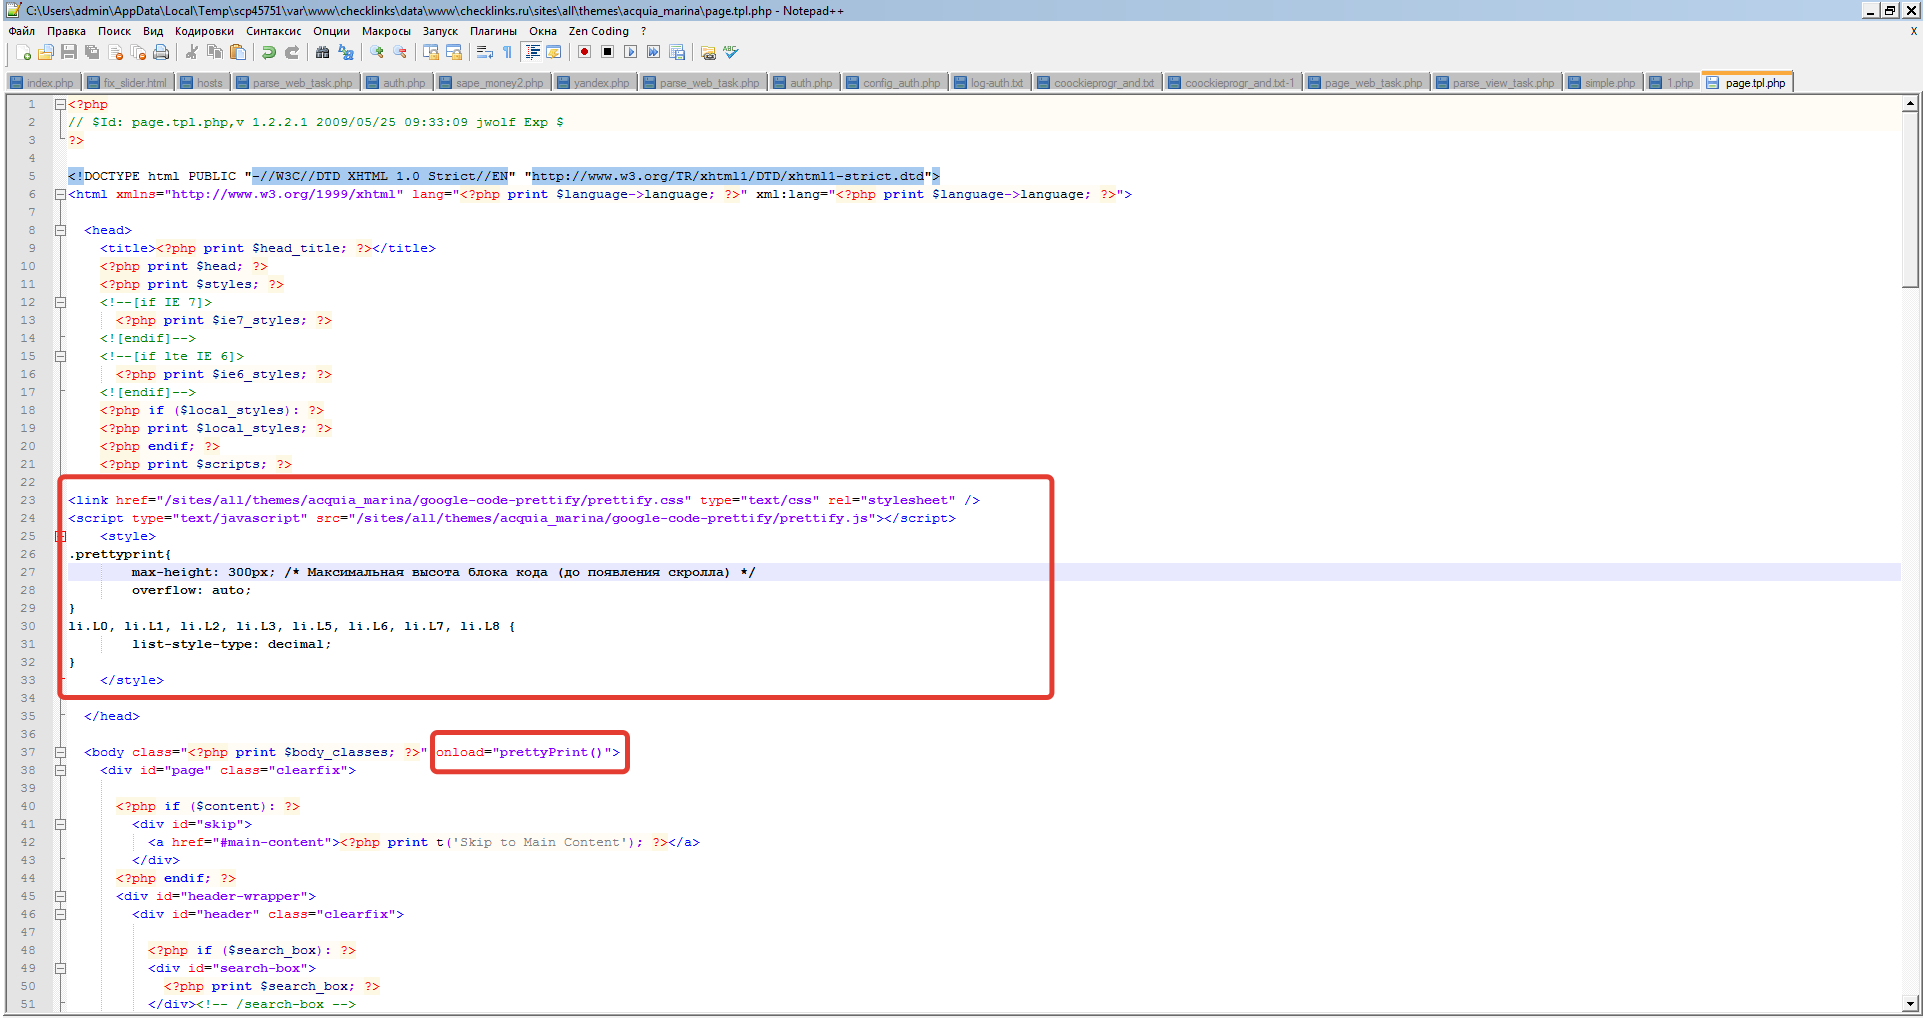
Task: Play back recorded macro icon
Action: 630,53
